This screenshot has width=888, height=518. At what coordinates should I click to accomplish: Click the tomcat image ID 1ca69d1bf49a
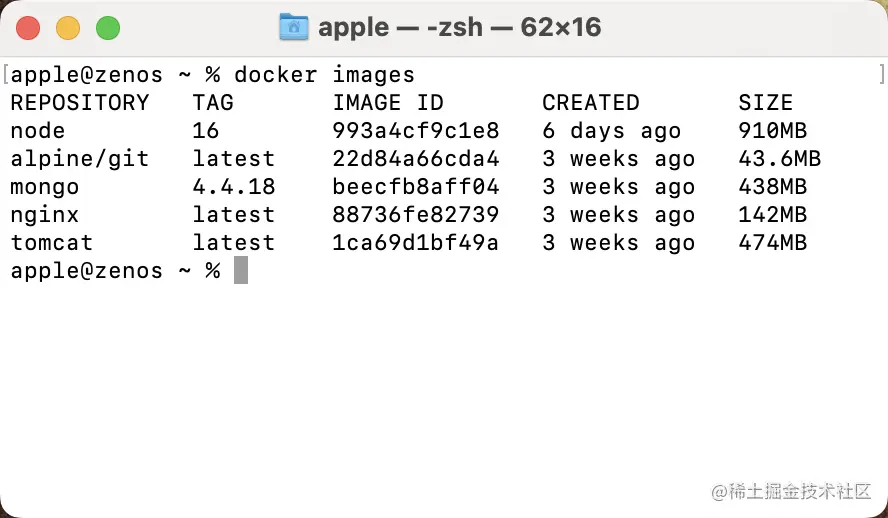416,243
